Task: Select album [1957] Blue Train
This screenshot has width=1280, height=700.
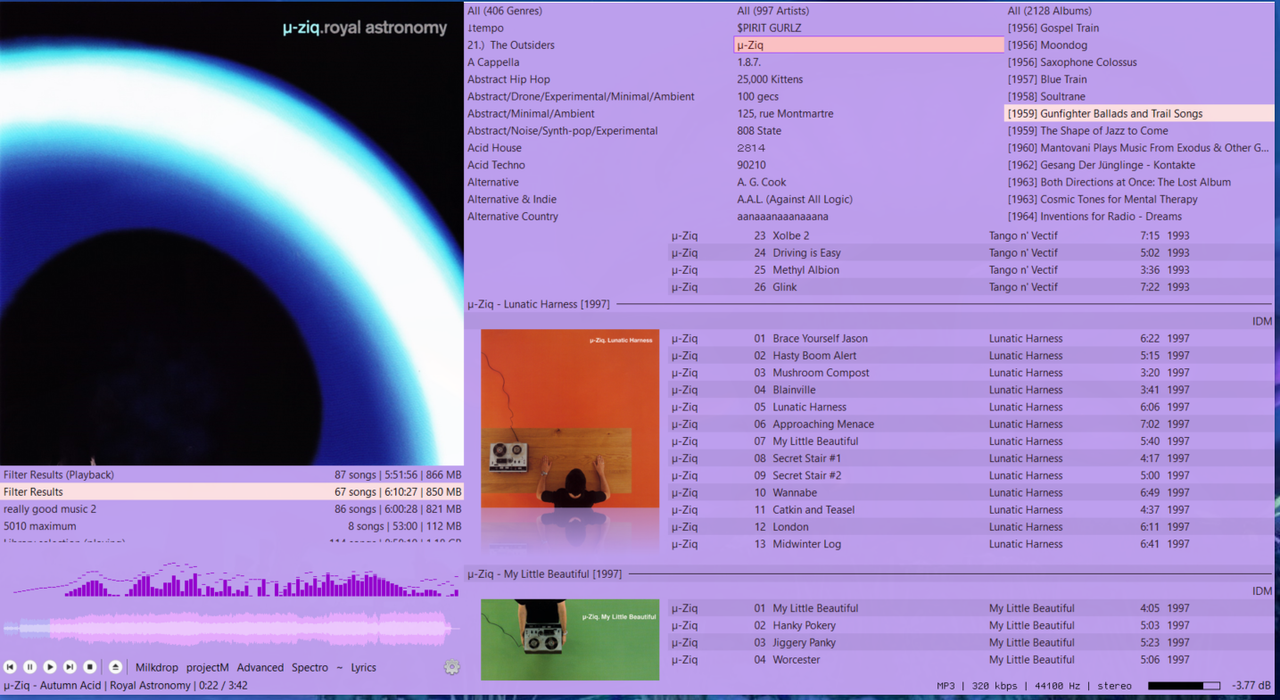Action: click(1140, 79)
